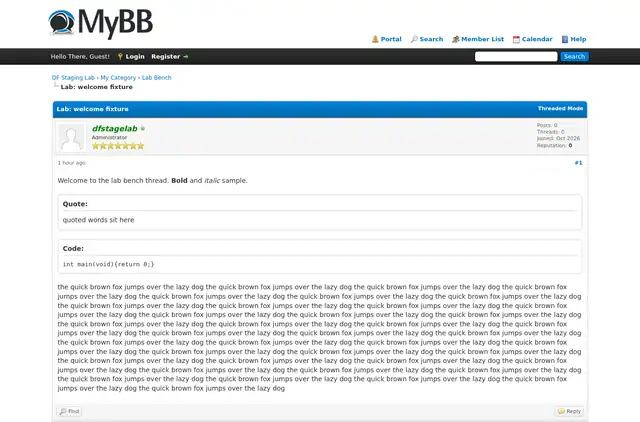Click the Portal icon
Viewport: 640px width, 422px height.
(375, 39)
